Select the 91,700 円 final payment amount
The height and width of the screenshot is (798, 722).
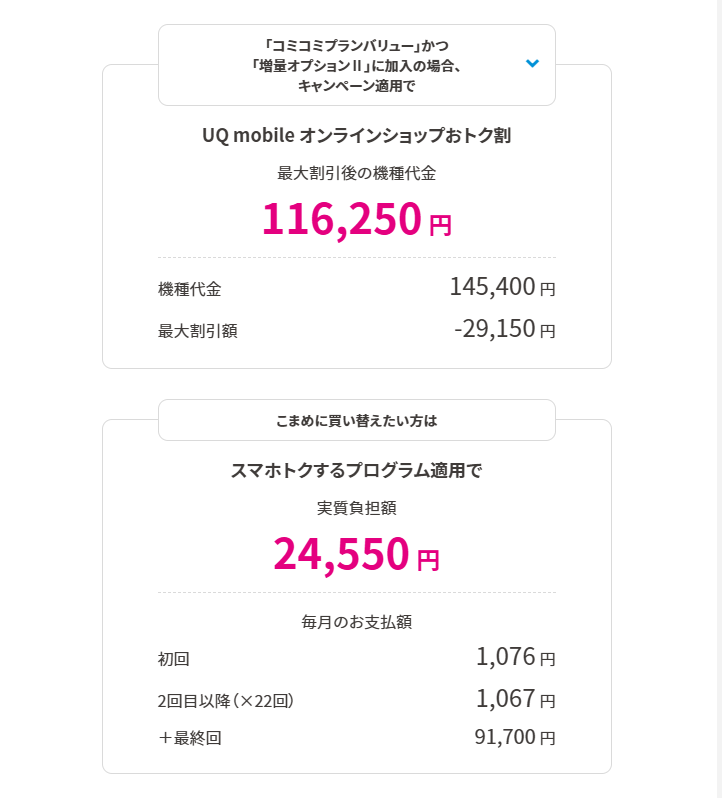[x=514, y=738]
